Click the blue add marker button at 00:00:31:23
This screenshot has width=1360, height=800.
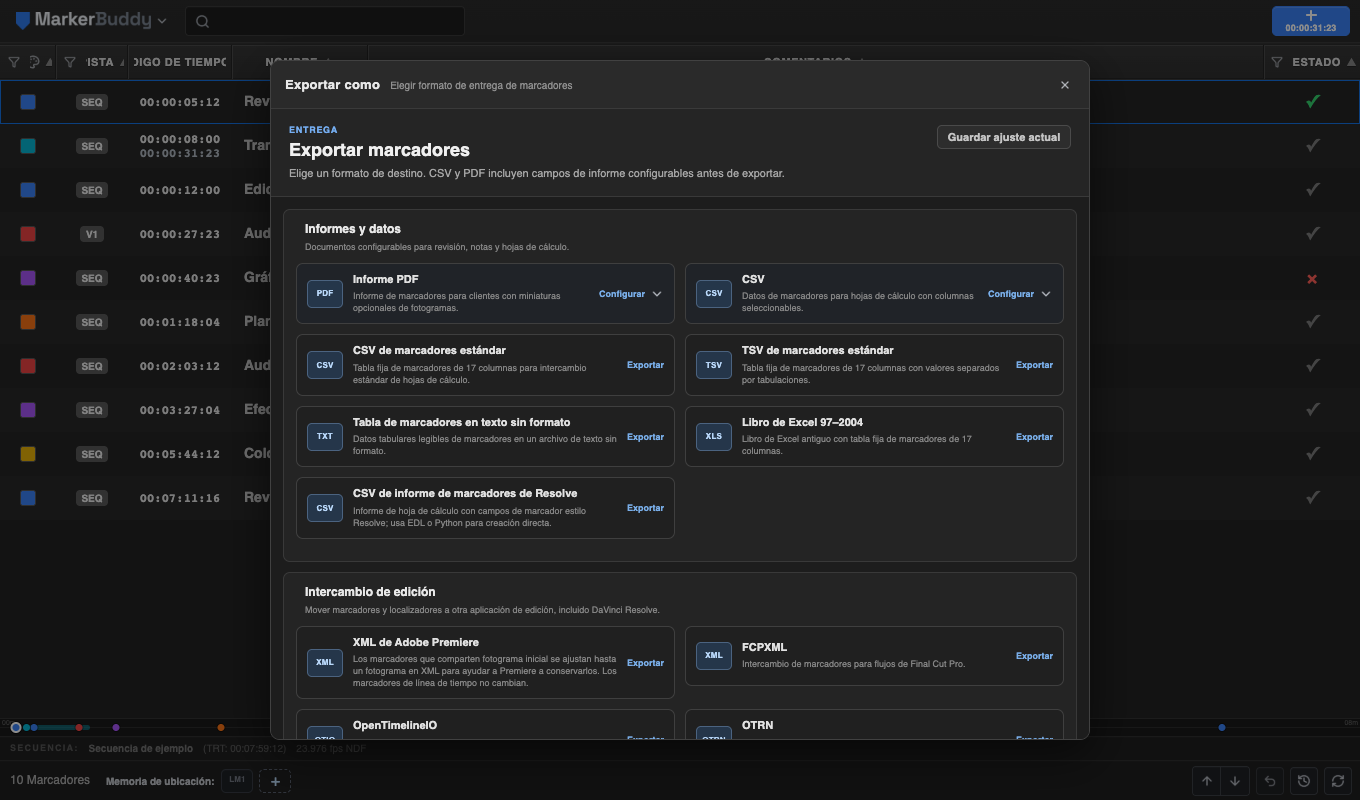[x=1311, y=21]
